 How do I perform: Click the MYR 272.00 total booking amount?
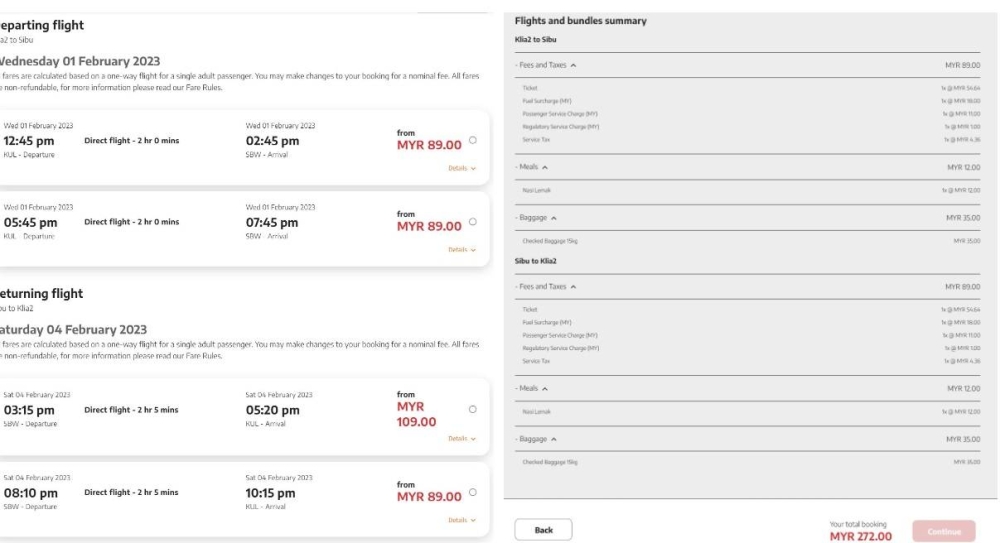coord(860,536)
